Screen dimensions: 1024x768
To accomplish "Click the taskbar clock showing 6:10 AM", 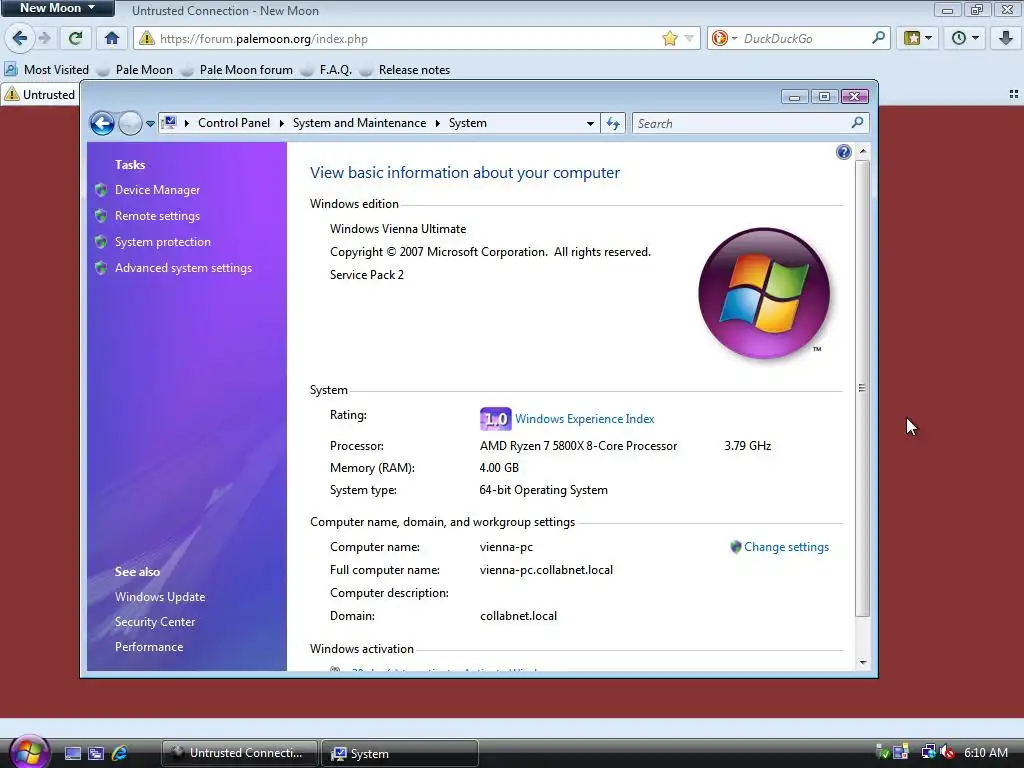I will (x=985, y=752).
